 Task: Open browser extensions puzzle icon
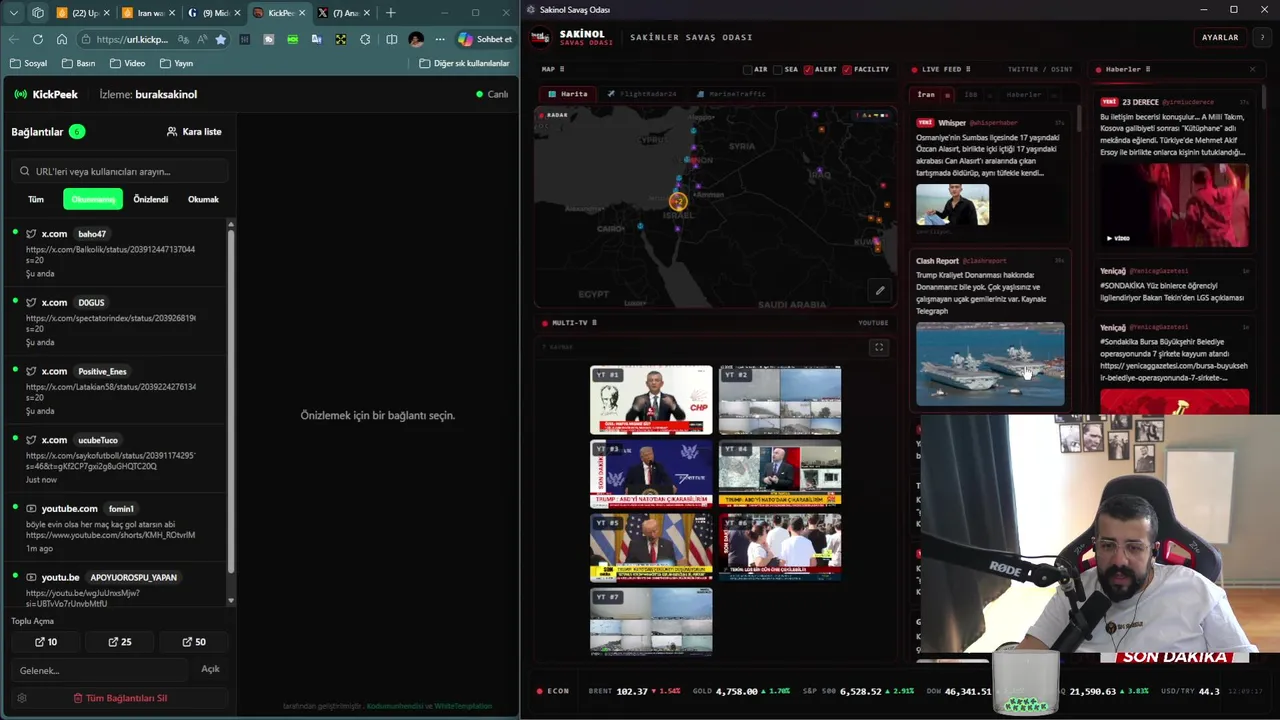coord(365,39)
